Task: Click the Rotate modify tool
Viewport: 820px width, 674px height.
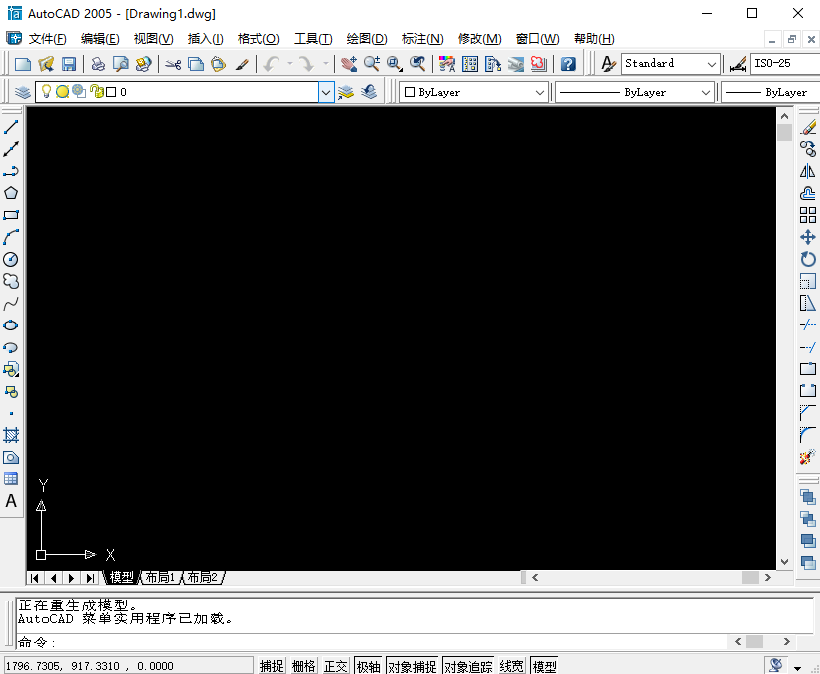Action: click(x=808, y=259)
